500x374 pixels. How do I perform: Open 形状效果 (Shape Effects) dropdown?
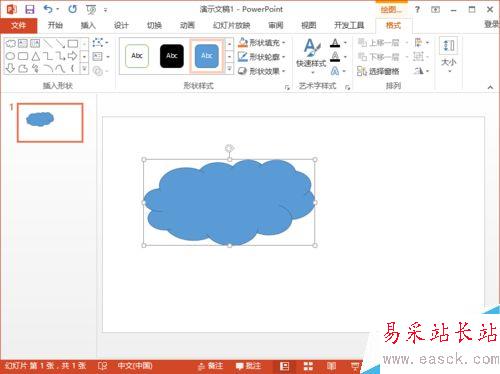262,71
